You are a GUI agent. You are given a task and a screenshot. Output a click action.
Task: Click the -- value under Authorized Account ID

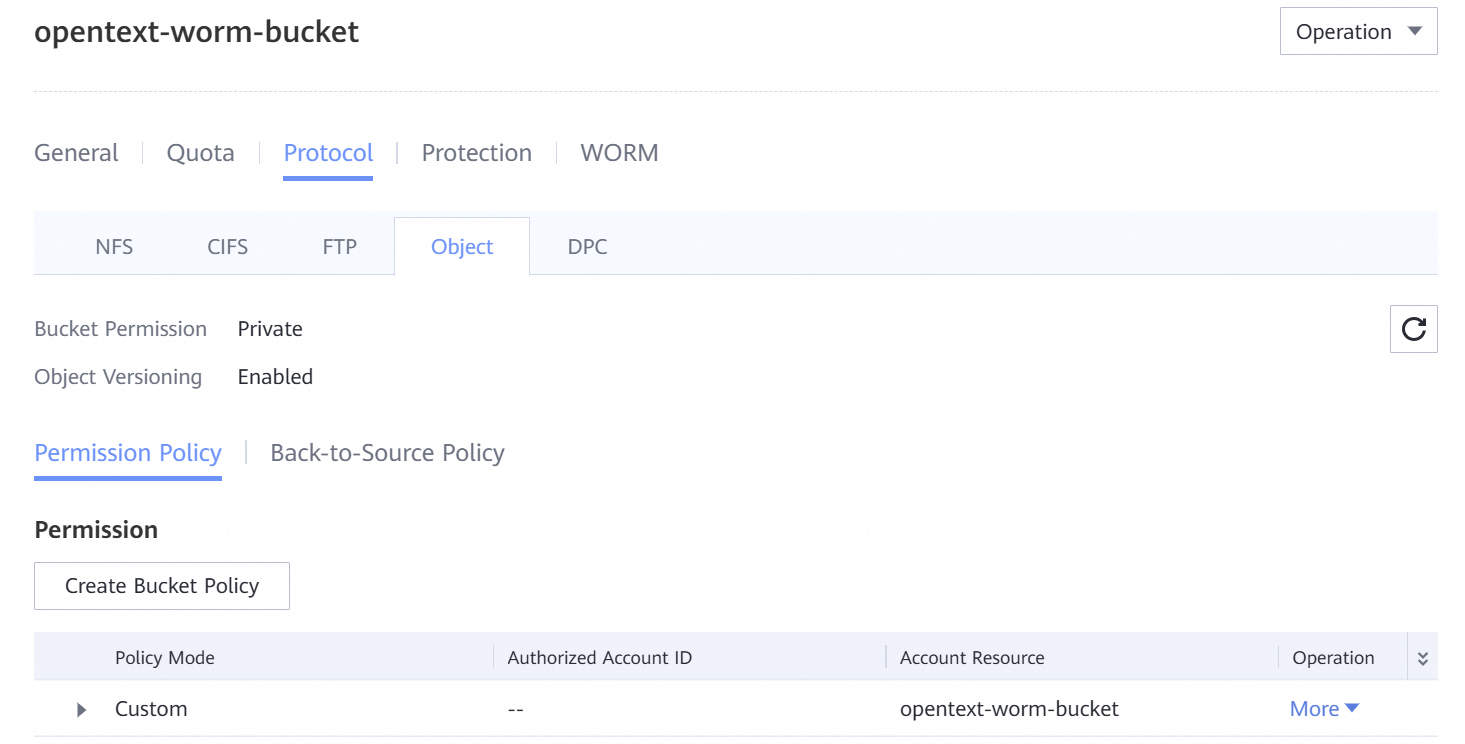click(x=516, y=709)
